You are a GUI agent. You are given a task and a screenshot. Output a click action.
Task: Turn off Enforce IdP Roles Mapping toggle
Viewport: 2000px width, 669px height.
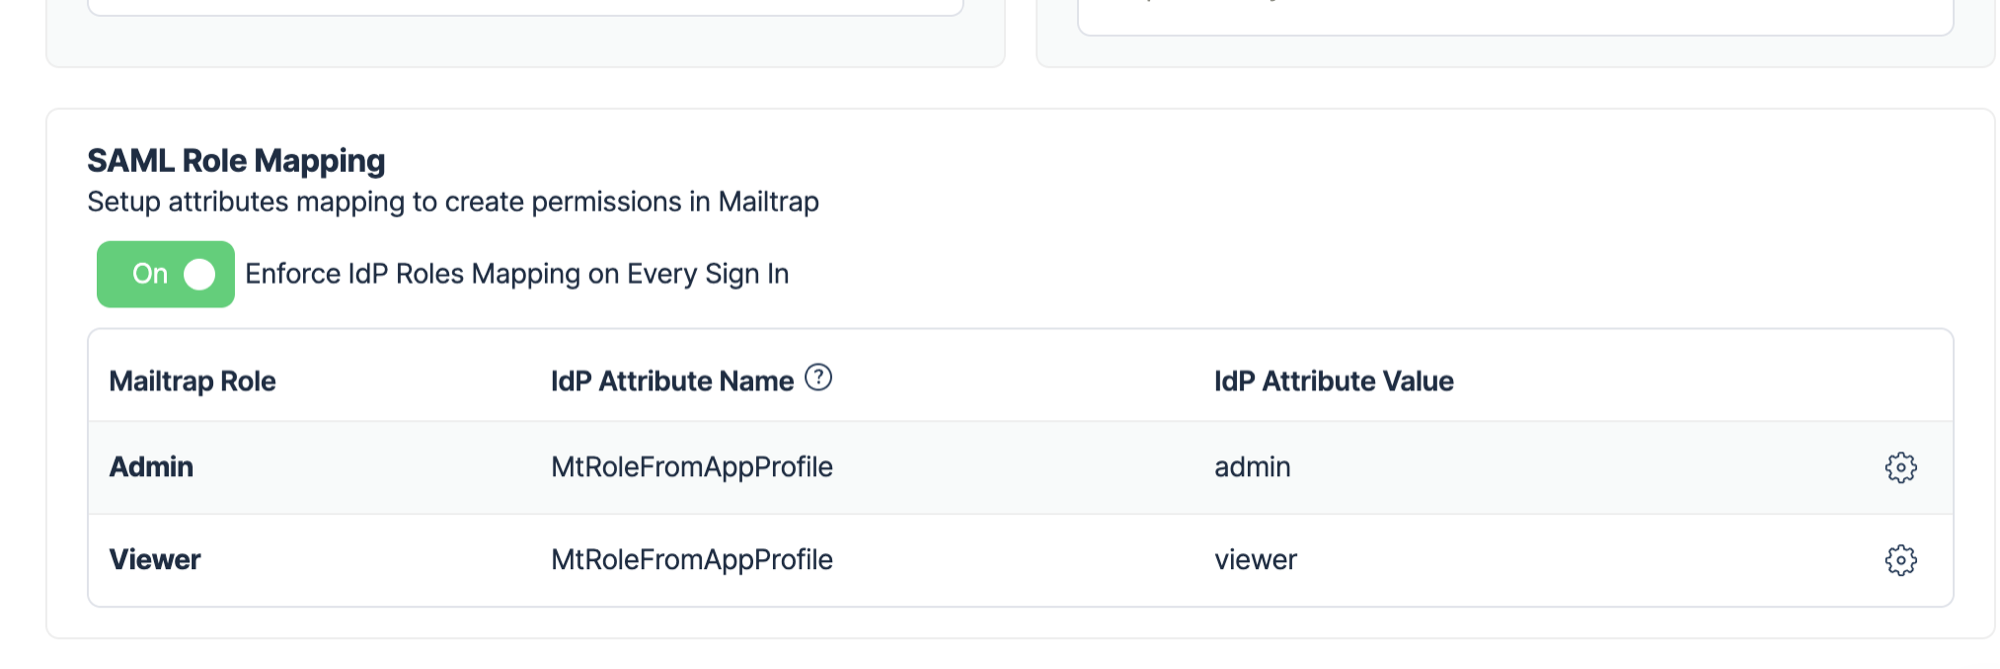point(166,274)
